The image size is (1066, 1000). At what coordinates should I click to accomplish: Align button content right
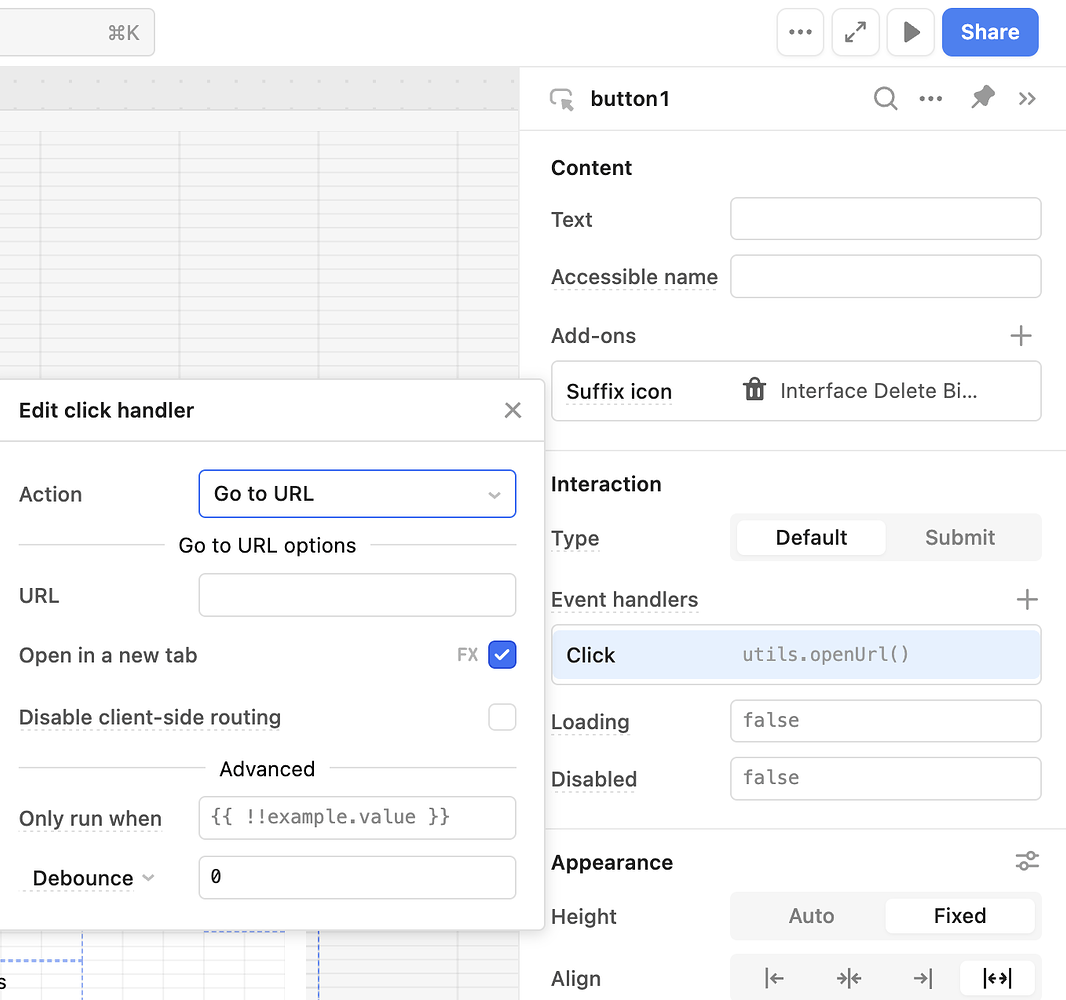[923, 978]
